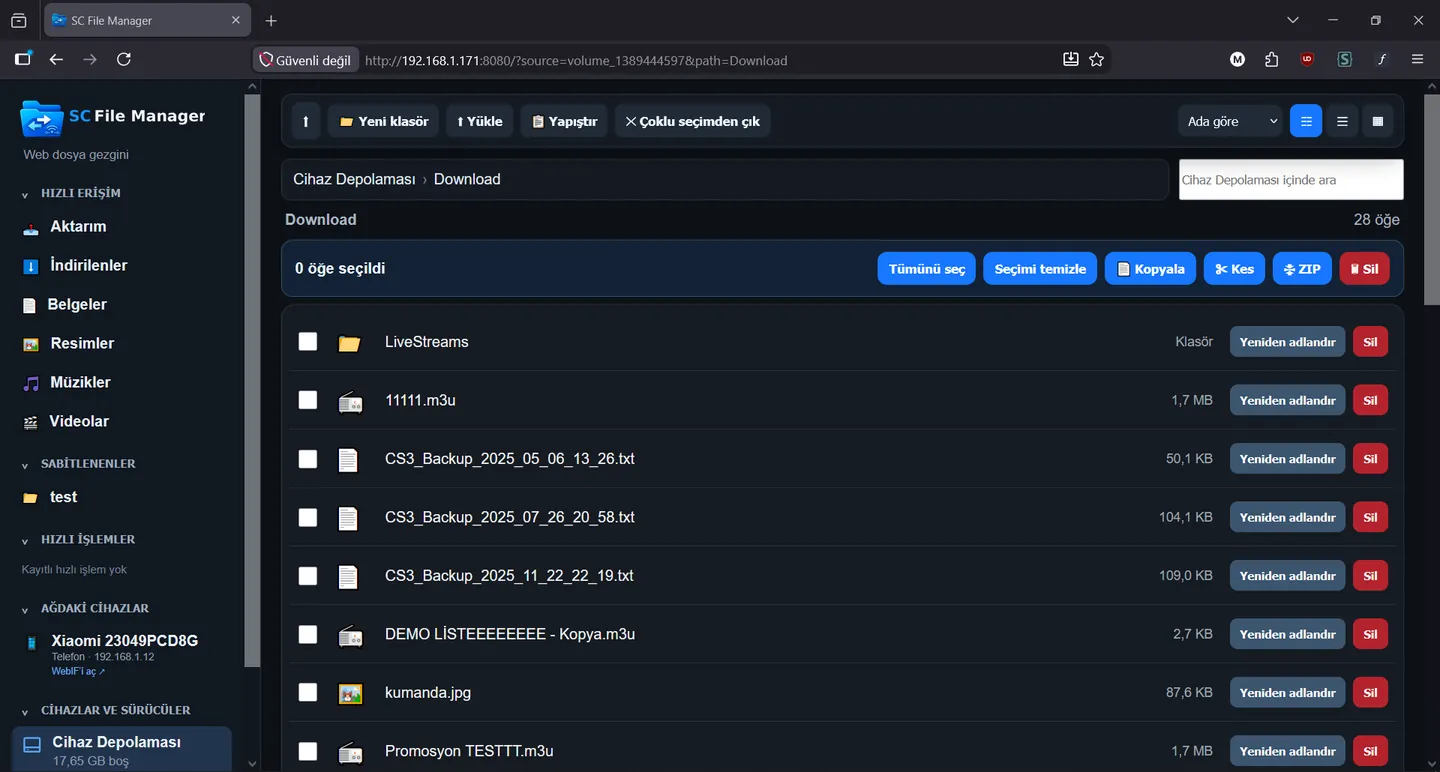Click the Seçimi temizle button
The height and width of the screenshot is (772, 1440).
click(x=1040, y=269)
